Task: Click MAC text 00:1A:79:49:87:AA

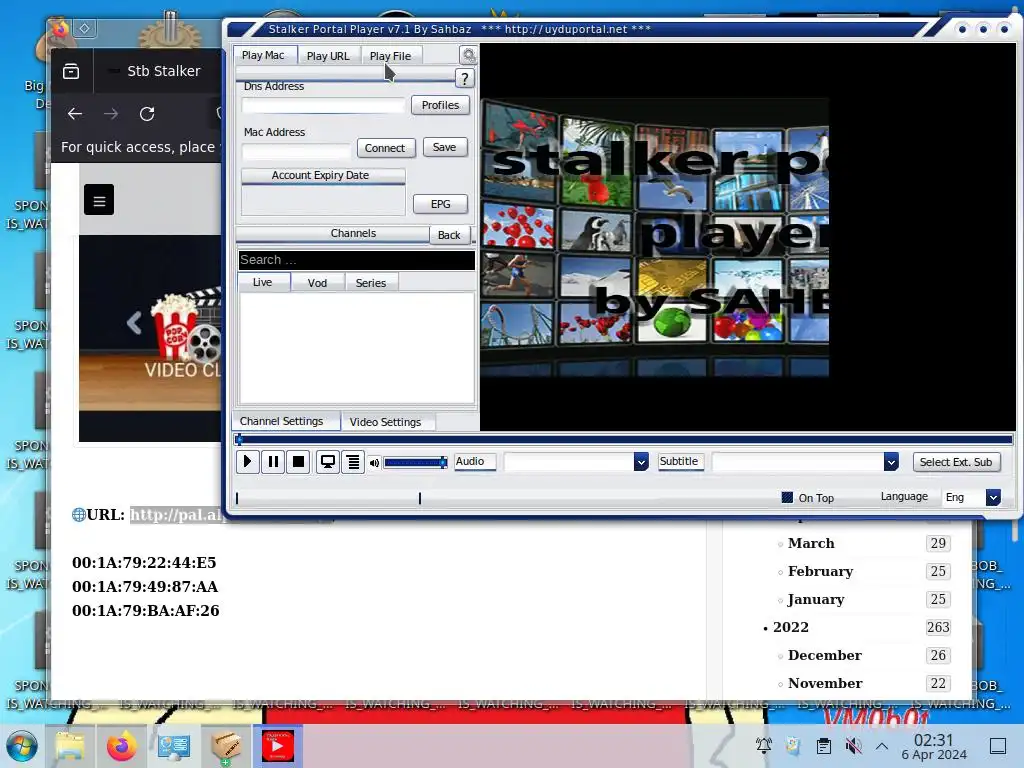Action: coord(145,586)
